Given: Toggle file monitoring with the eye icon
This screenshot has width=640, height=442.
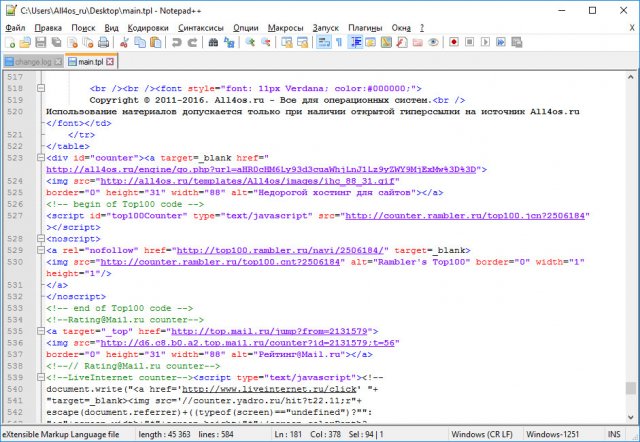Looking at the screenshot, I should pyautogui.click(x=433, y=42).
